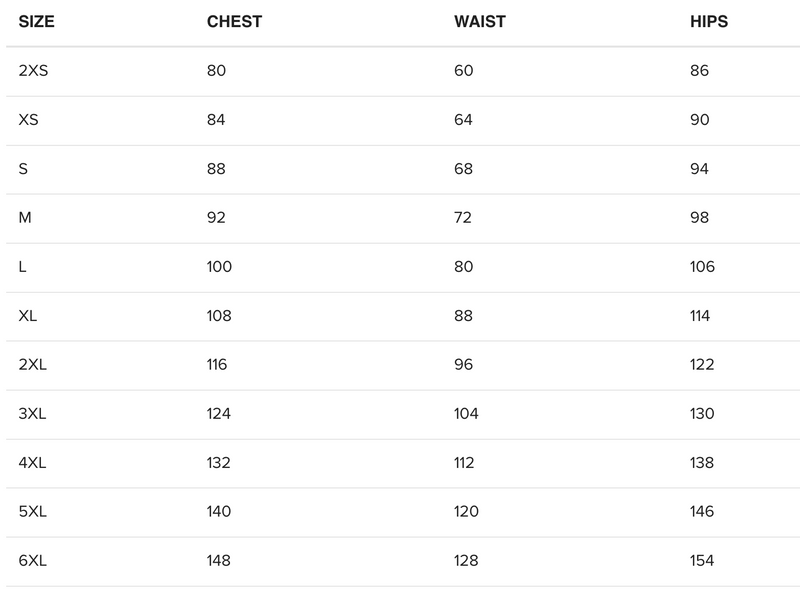Click the CHEST column header
The width and height of the screenshot is (800, 598).
pyautogui.click(x=234, y=22)
